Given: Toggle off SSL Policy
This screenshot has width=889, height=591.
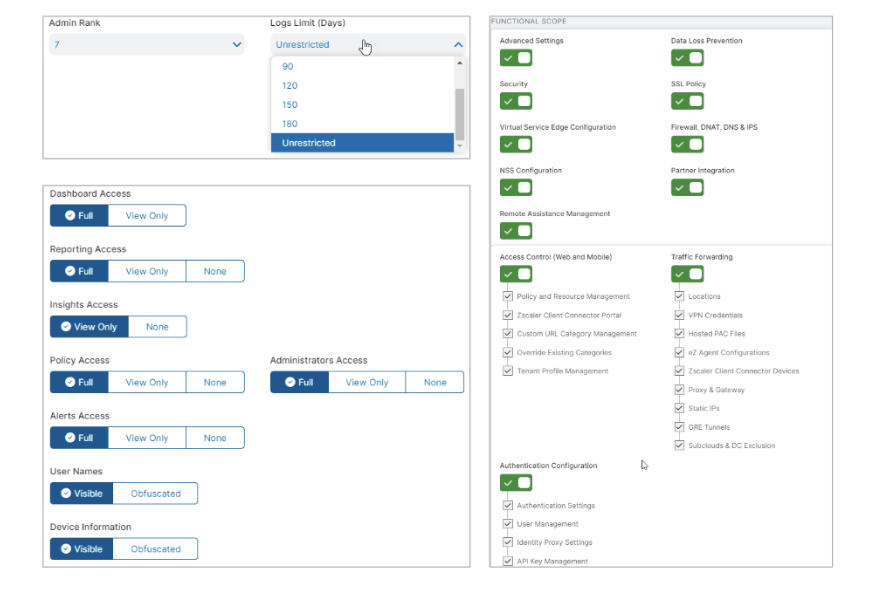Looking at the screenshot, I should 687,101.
